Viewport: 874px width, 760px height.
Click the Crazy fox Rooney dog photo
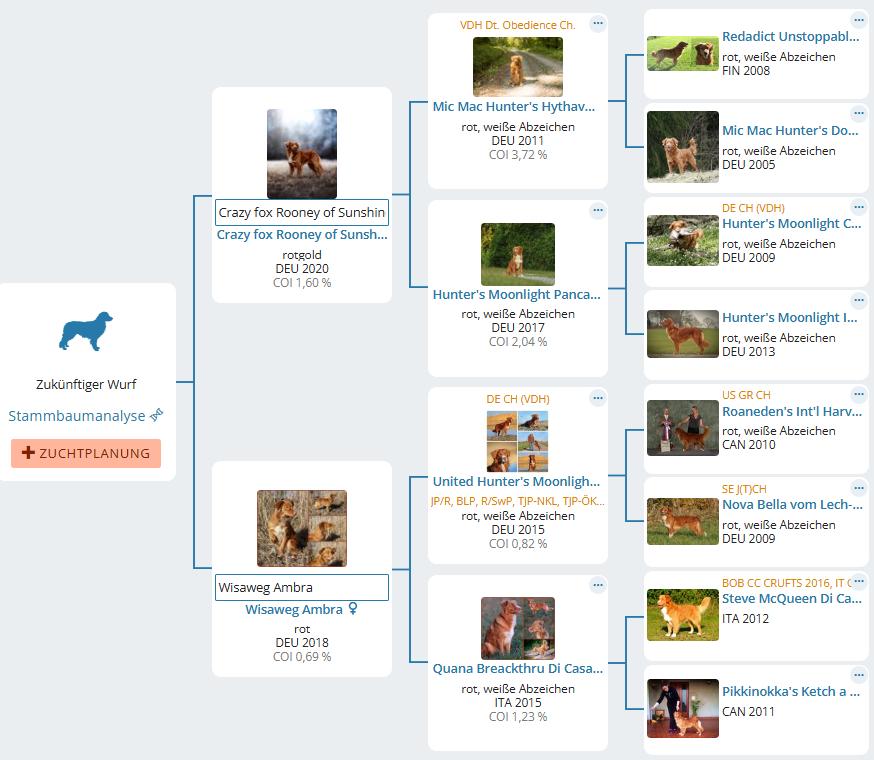(x=302, y=154)
